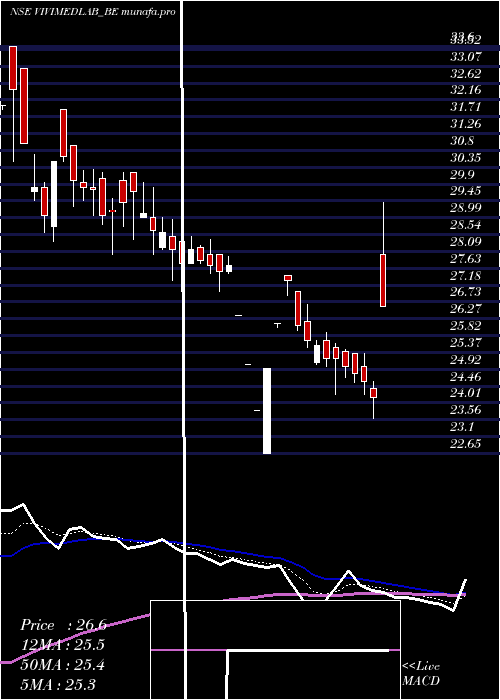Select the 24.01 price axis label
Screen dimensions: 500x700
point(466,393)
